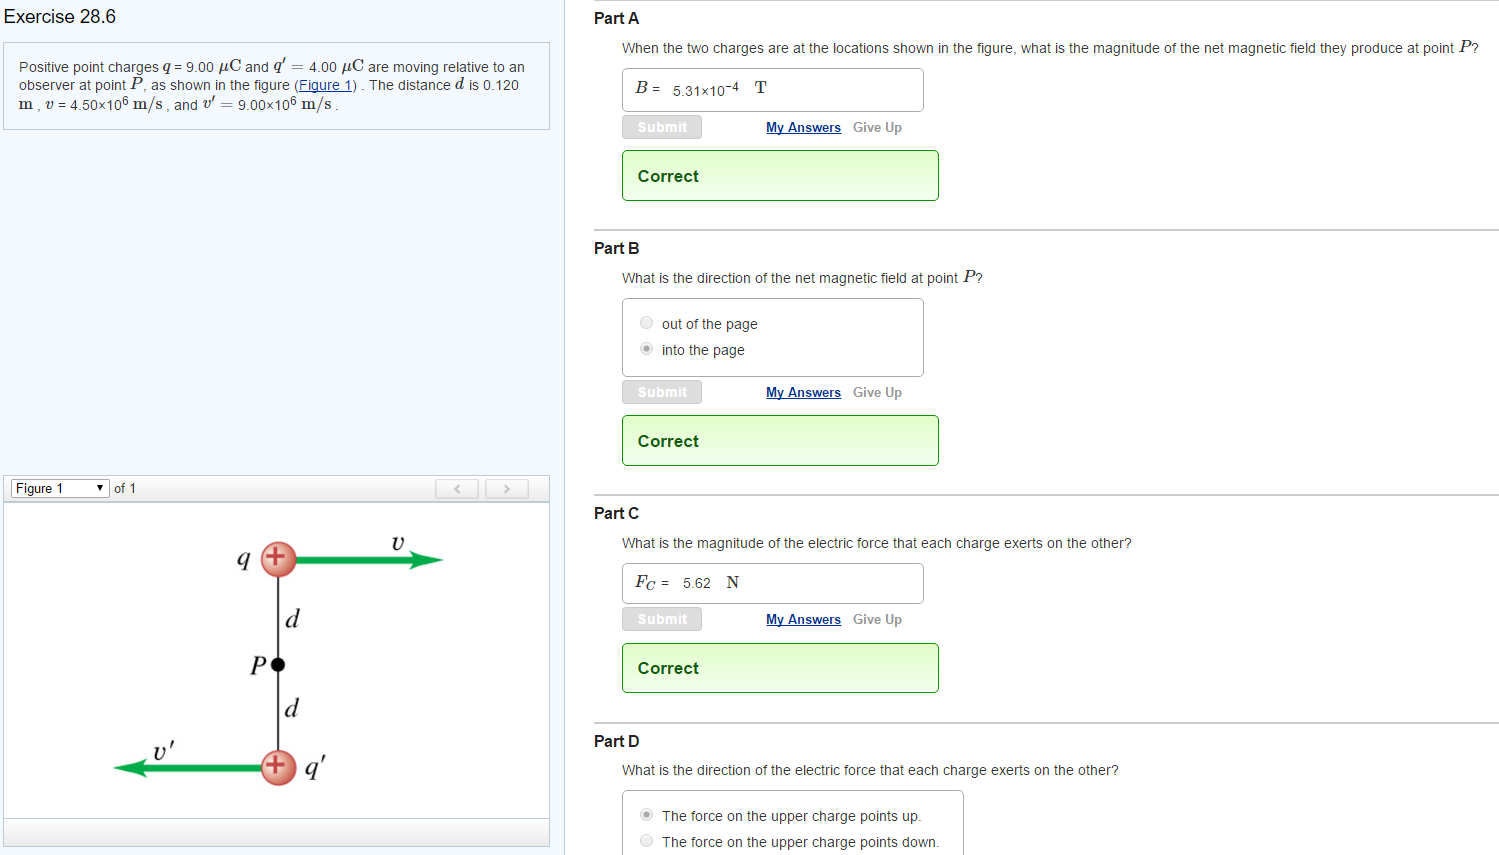Click point P dot in figure
1499x855 pixels.
pyautogui.click(x=278, y=664)
